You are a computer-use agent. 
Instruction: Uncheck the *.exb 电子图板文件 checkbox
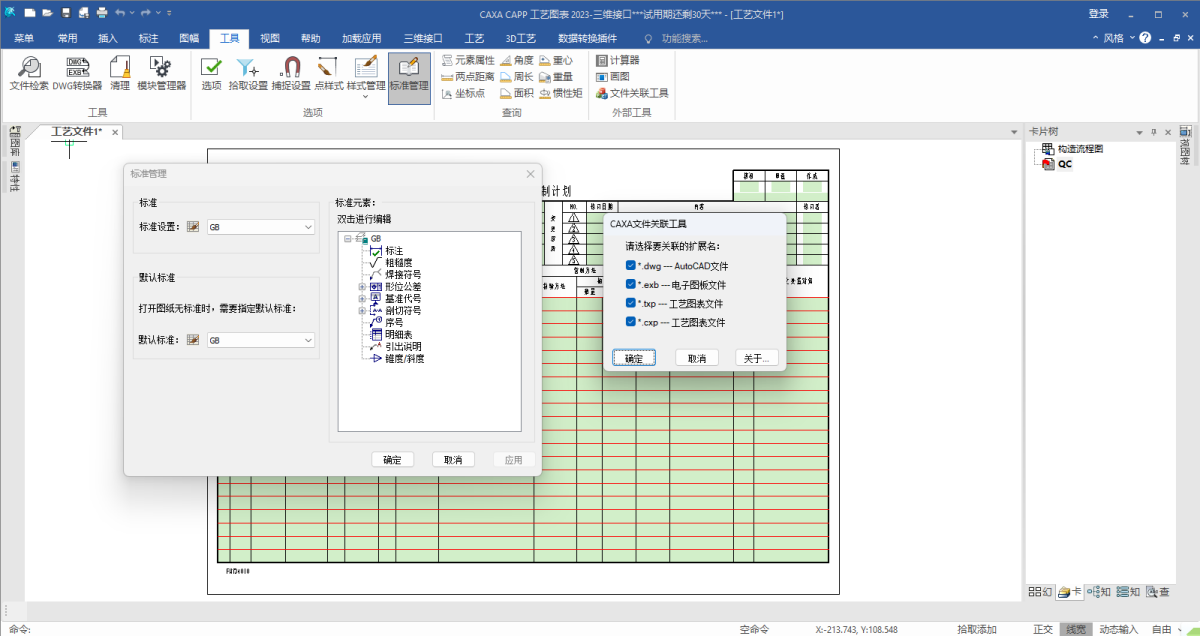630,284
